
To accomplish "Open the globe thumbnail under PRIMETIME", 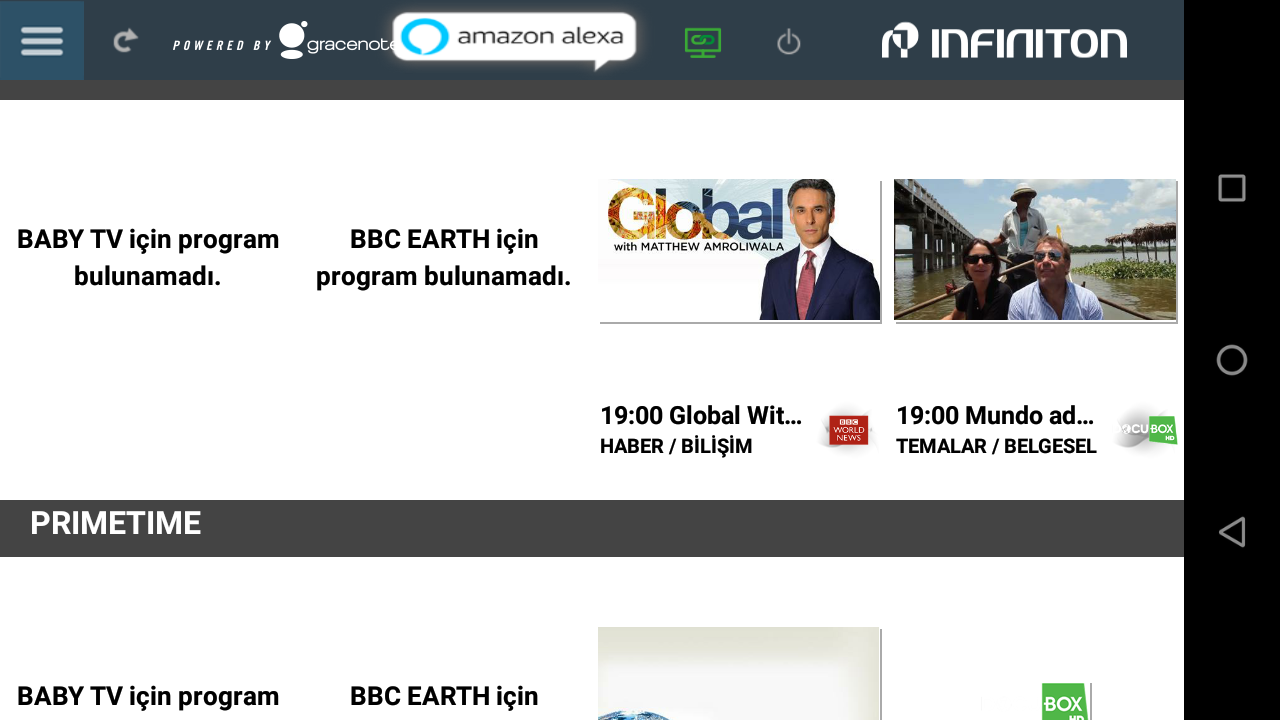I will tap(740, 673).
